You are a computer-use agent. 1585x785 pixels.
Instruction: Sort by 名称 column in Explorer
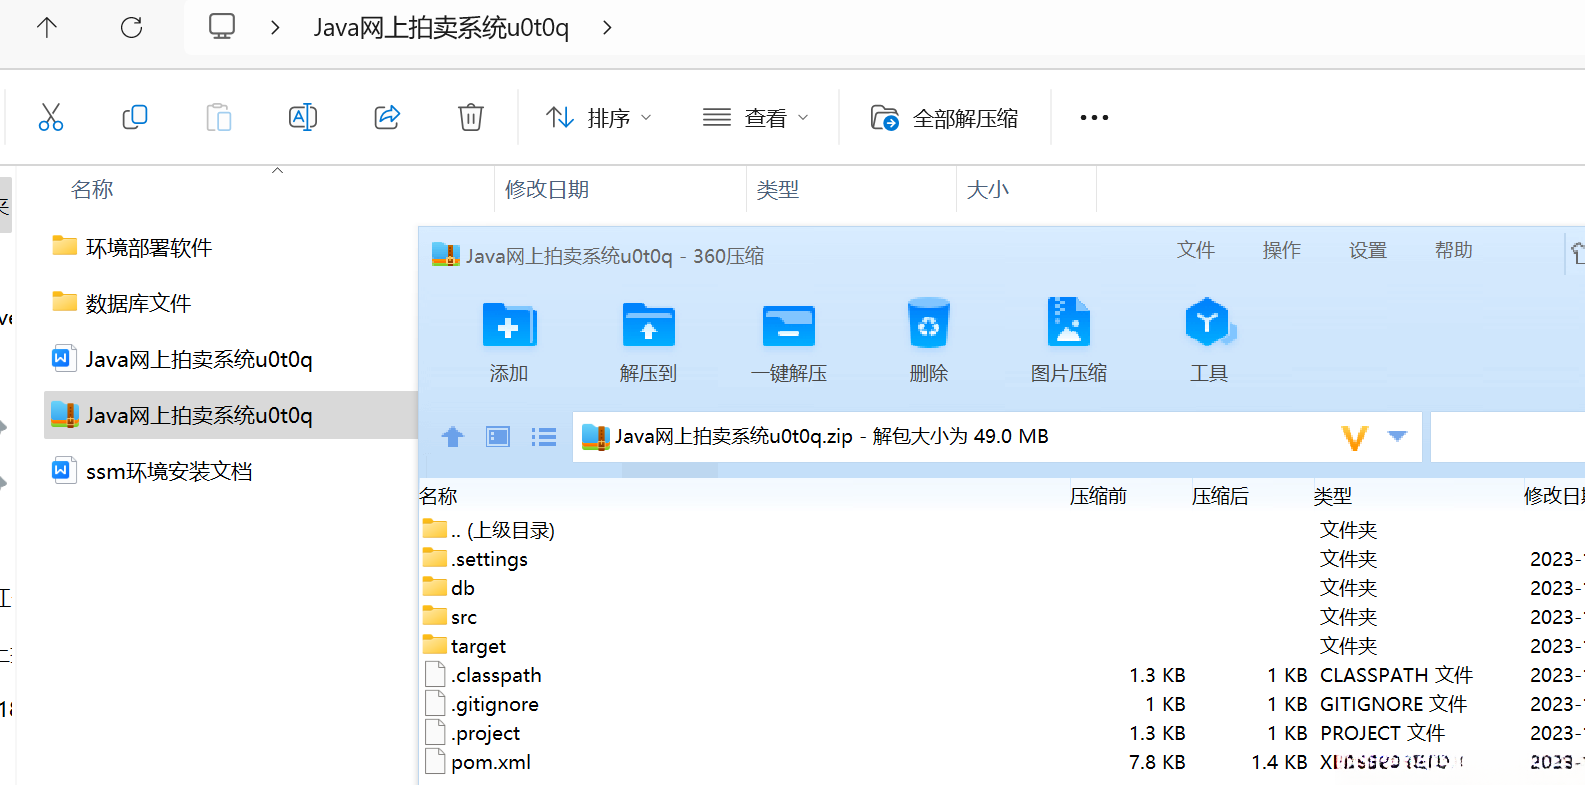pos(92,189)
